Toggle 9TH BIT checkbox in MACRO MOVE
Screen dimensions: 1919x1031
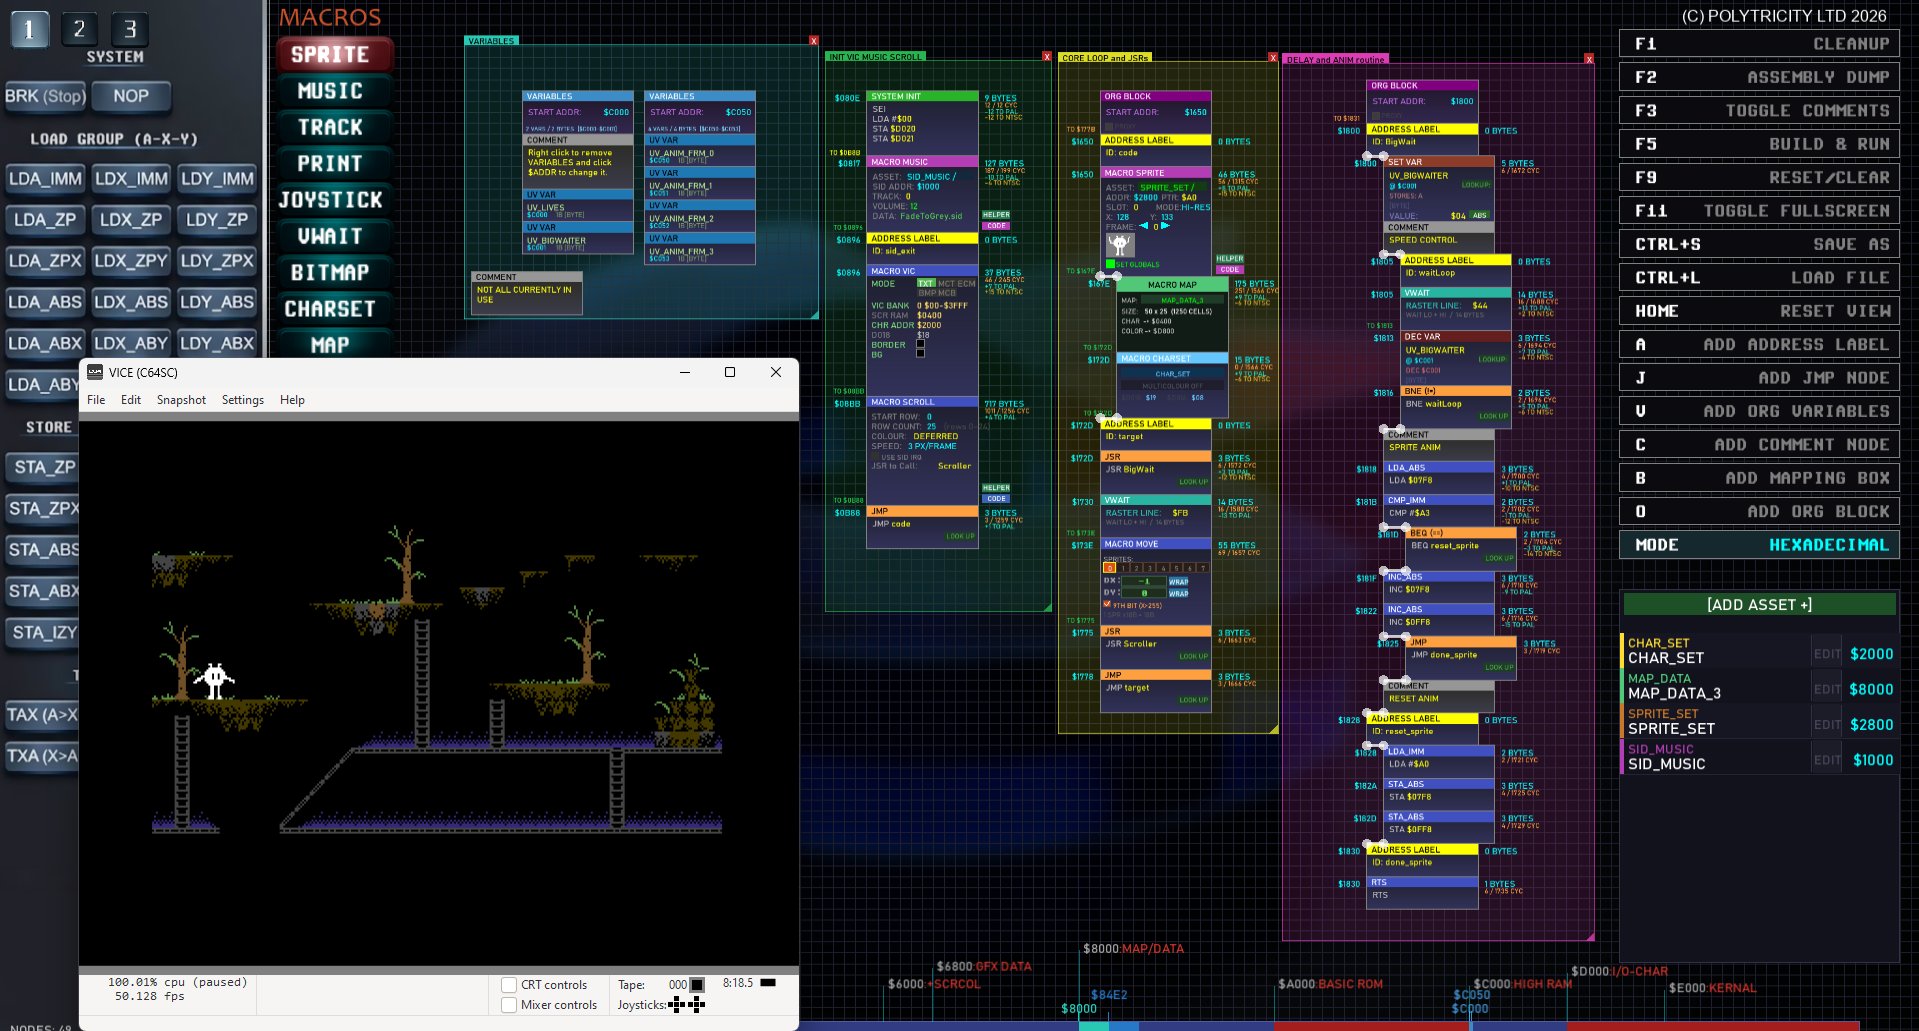pos(1107,605)
